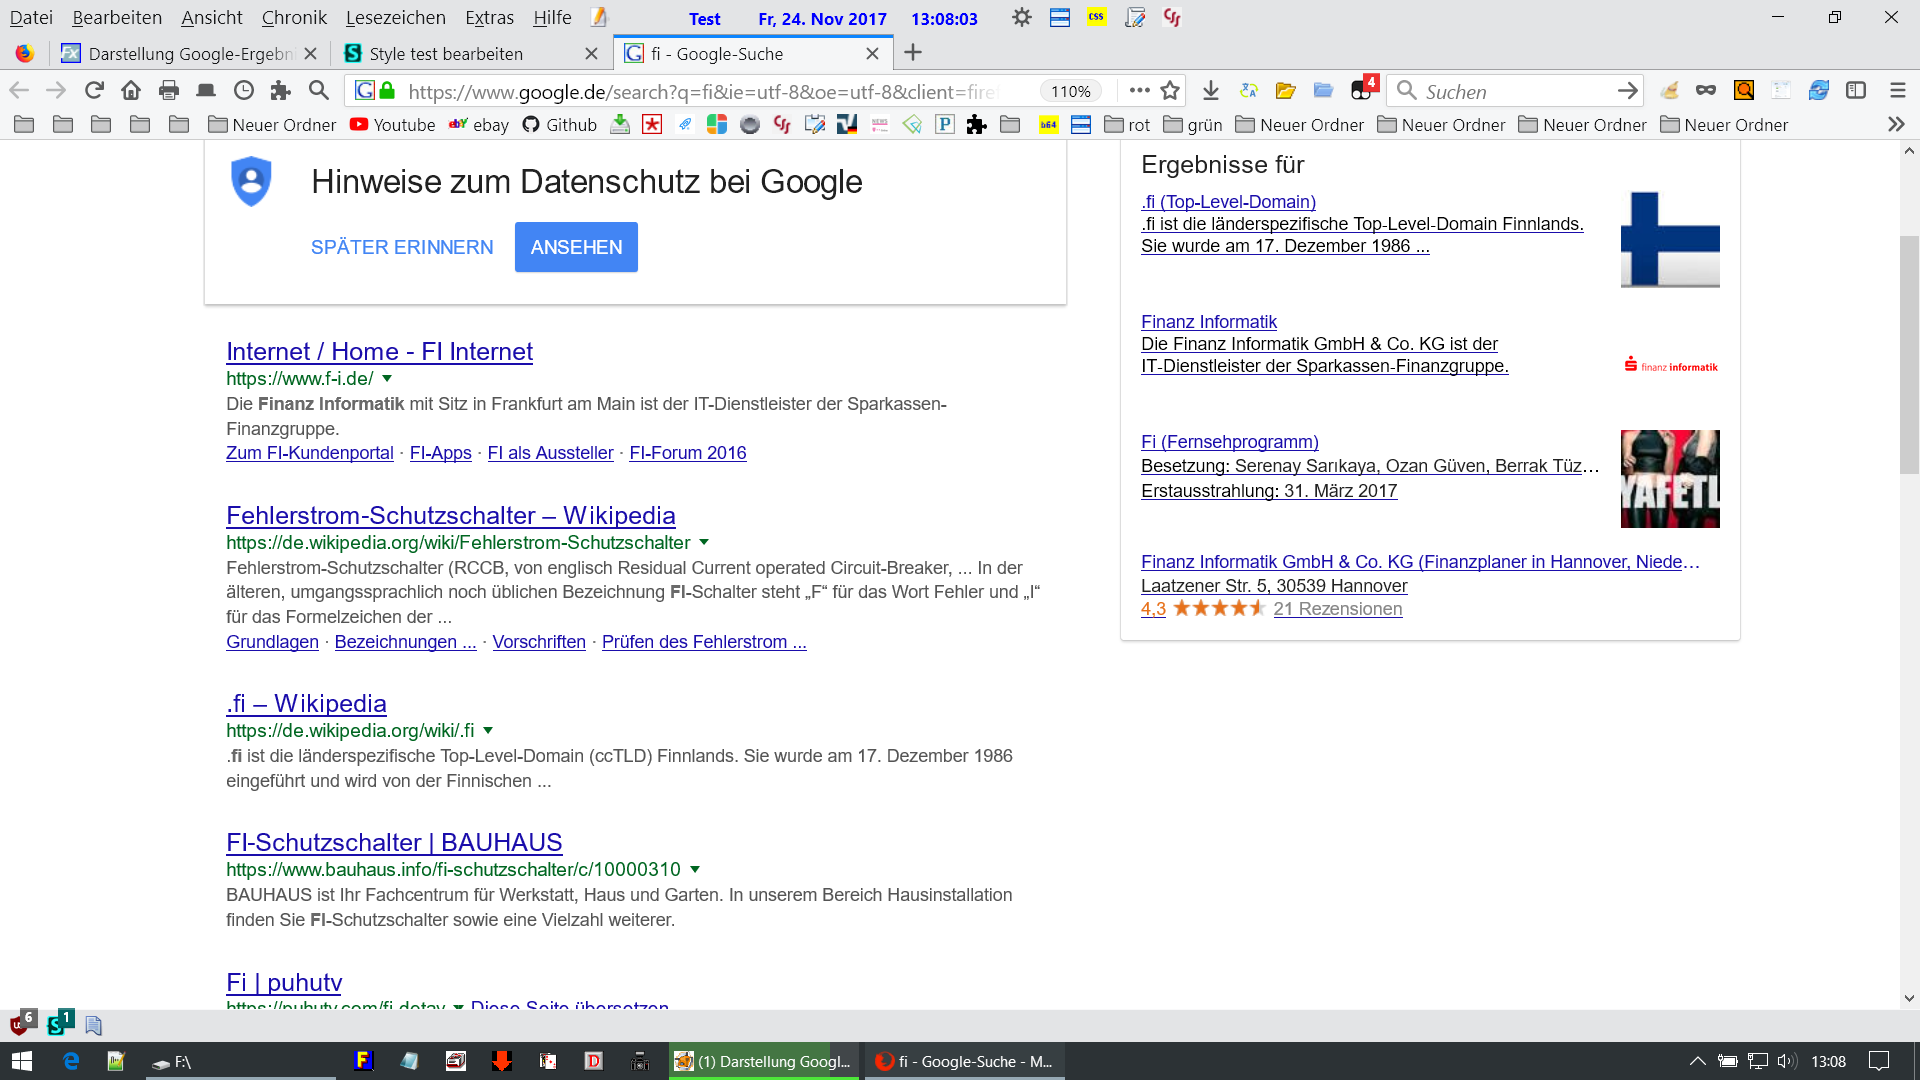Open the history clock icon
1920x1080 pixels.
tap(243, 91)
